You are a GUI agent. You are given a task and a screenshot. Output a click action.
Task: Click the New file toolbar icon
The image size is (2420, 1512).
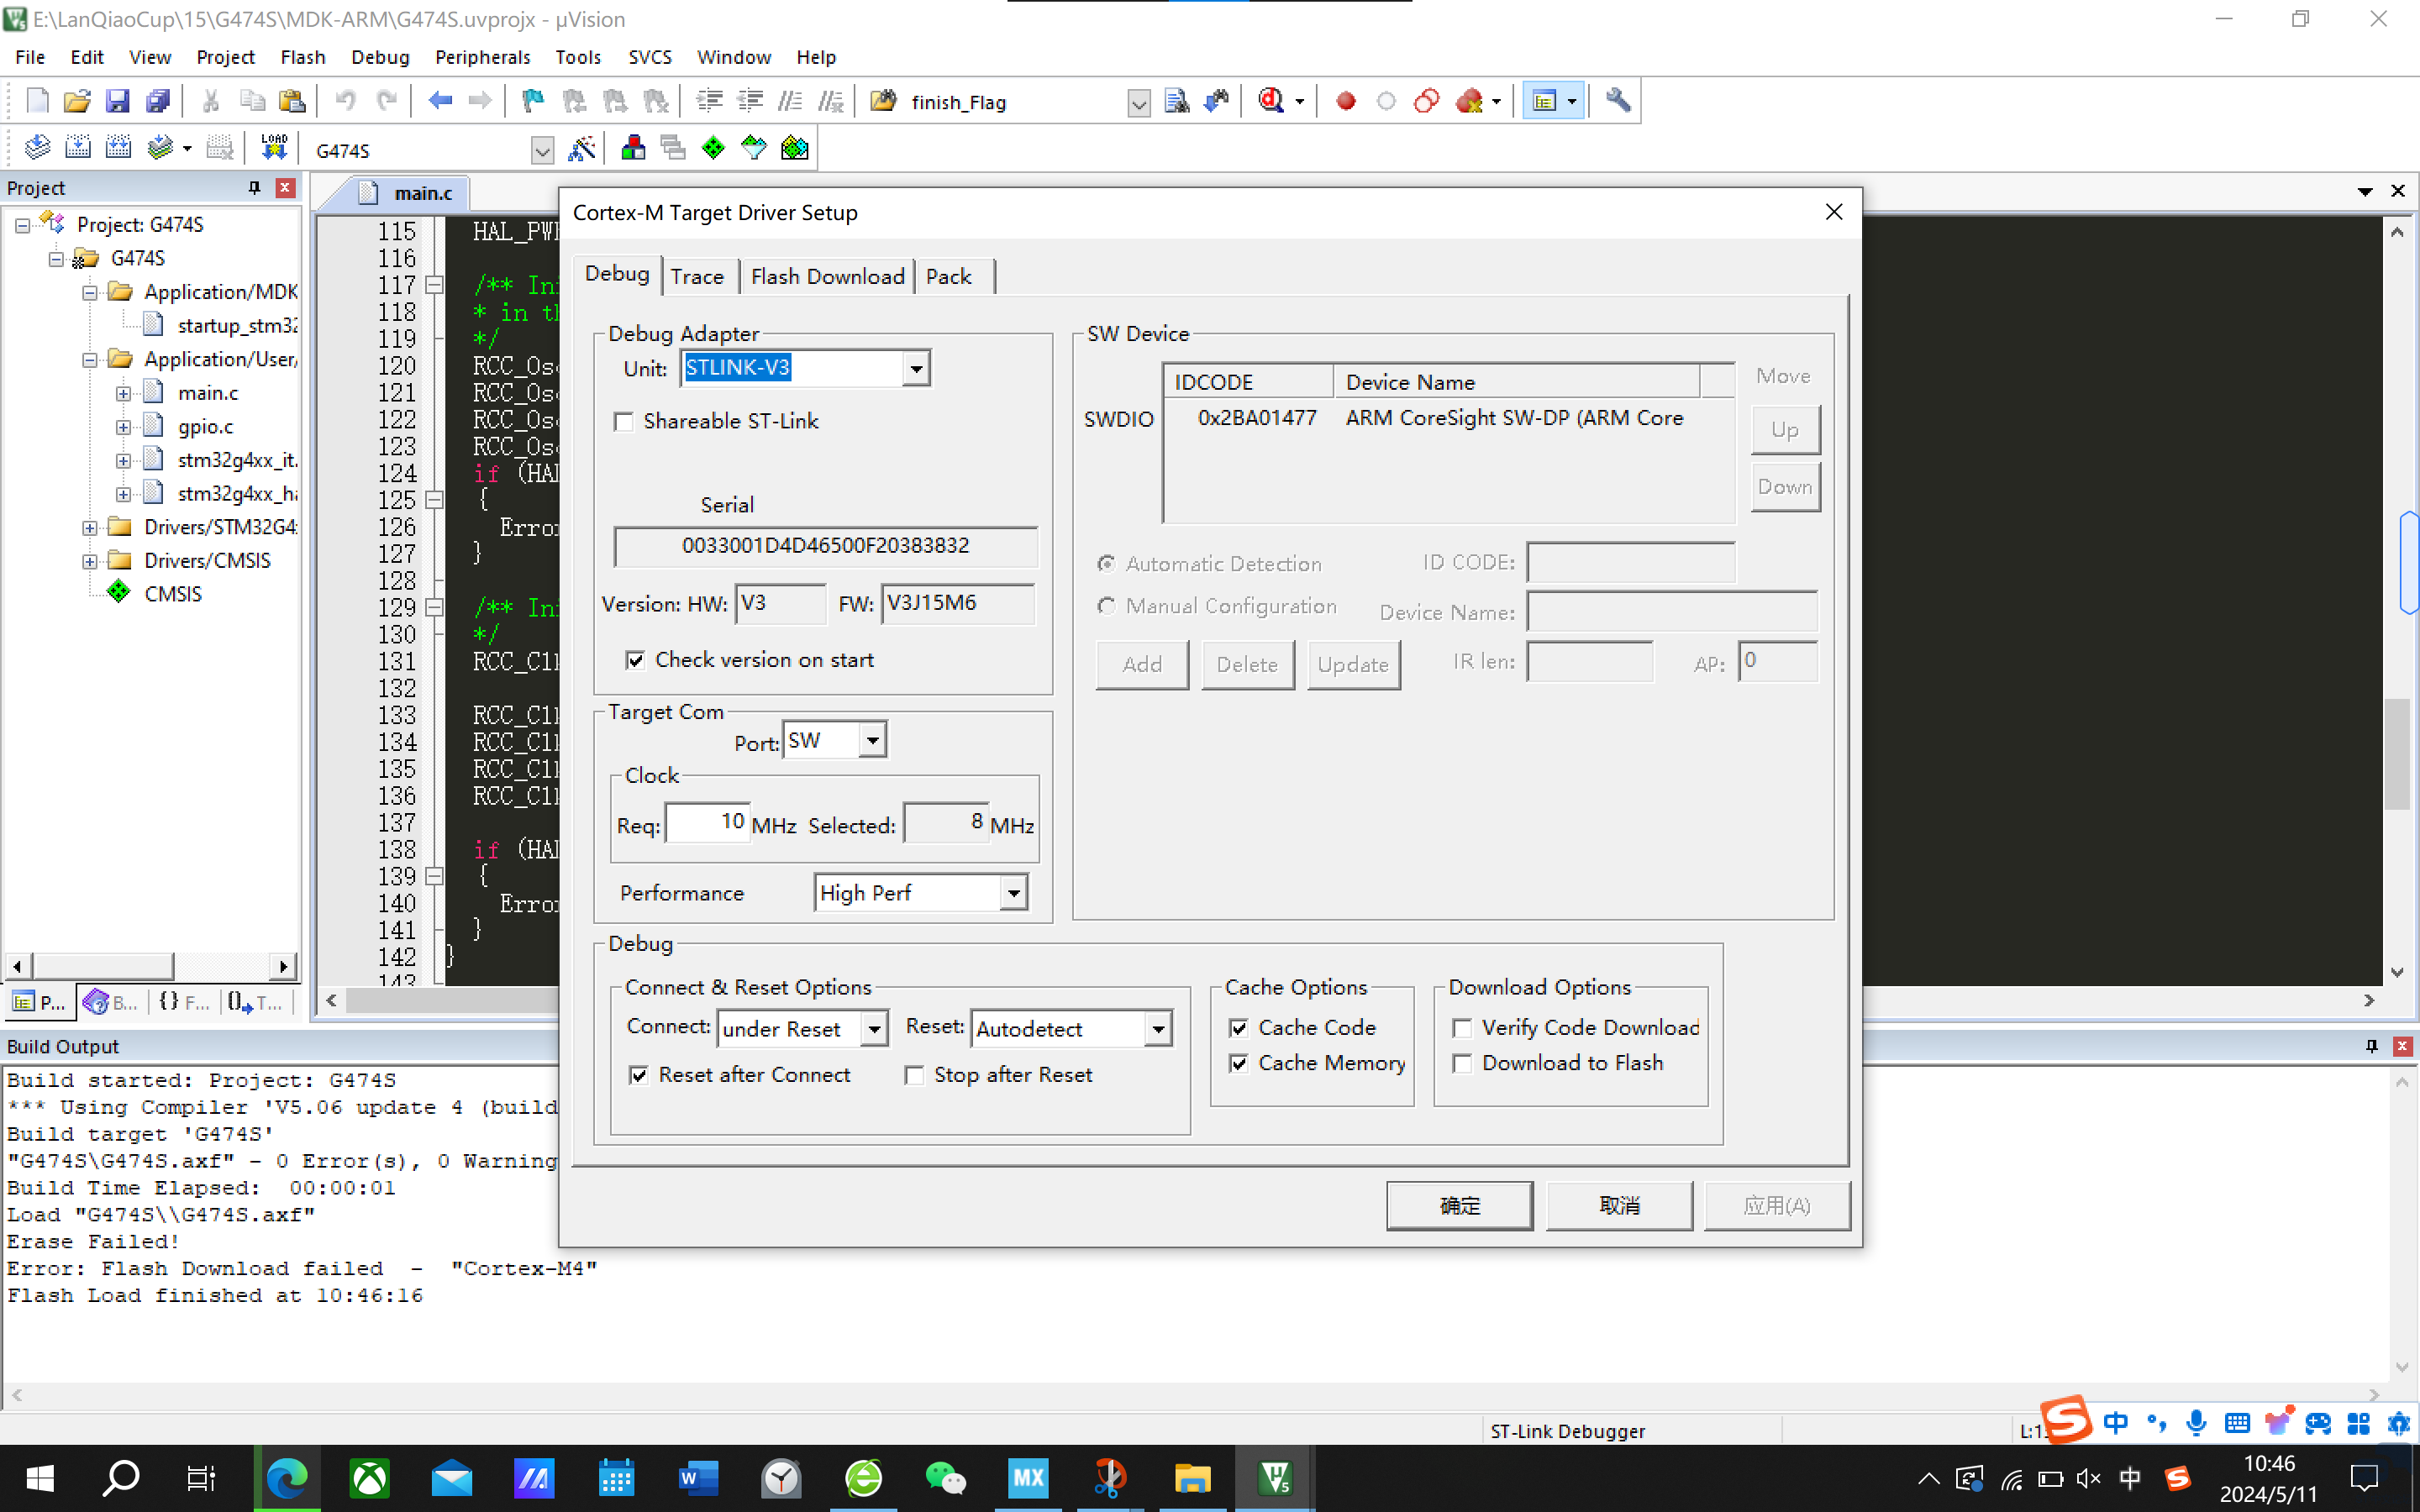pos(37,101)
